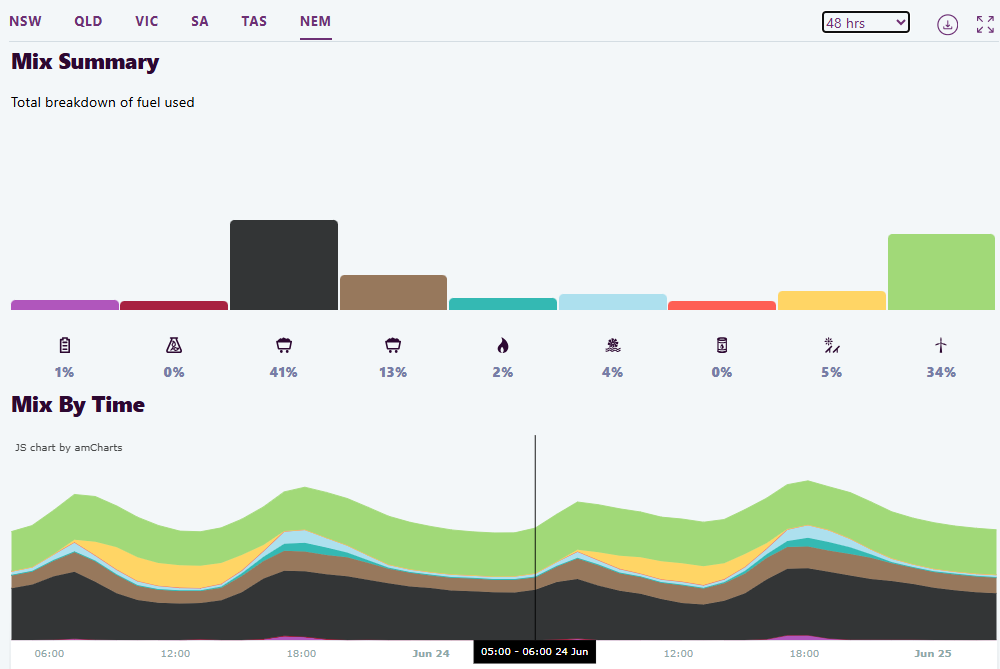
Task: Download the chart data
Action: click(x=947, y=24)
